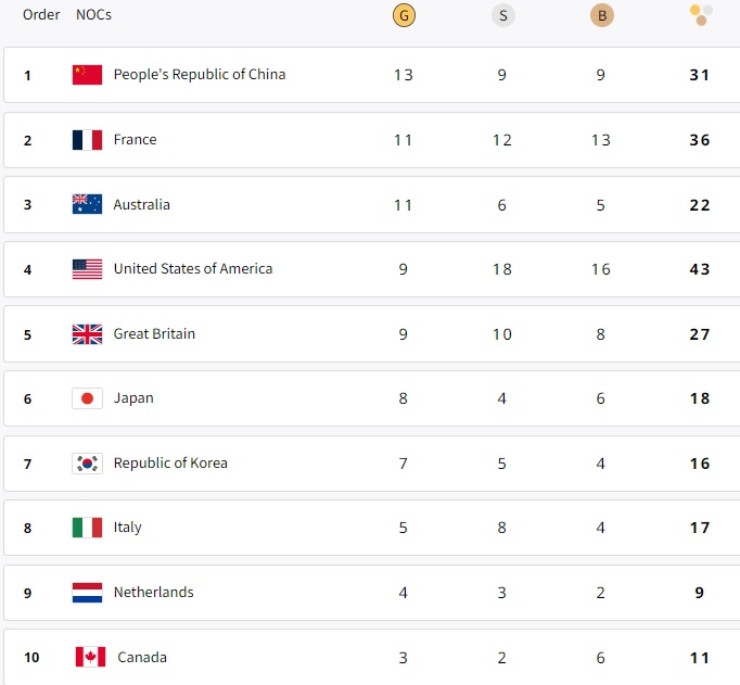Click United States total count 43
Screen dimensions: 740x685
coord(700,269)
